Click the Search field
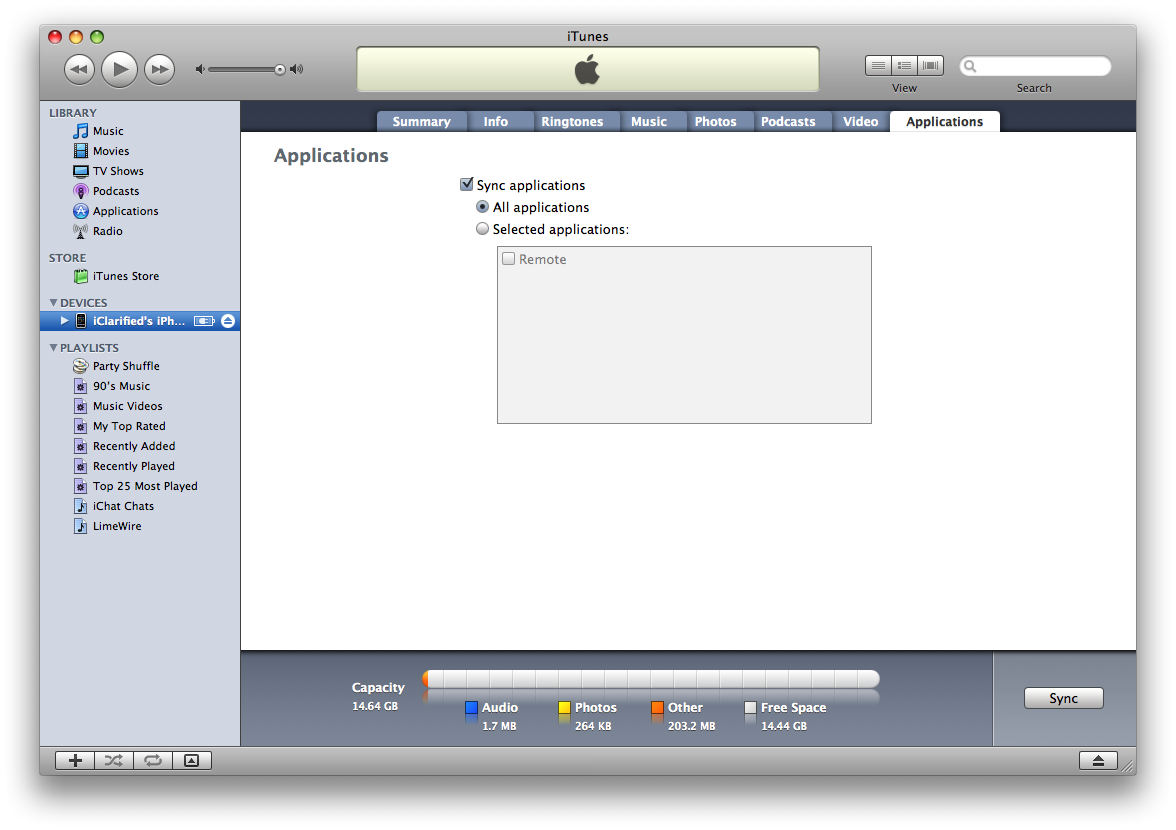Image resolution: width=1176 pixels, height=830 pixels. [x=1035, y=66]
